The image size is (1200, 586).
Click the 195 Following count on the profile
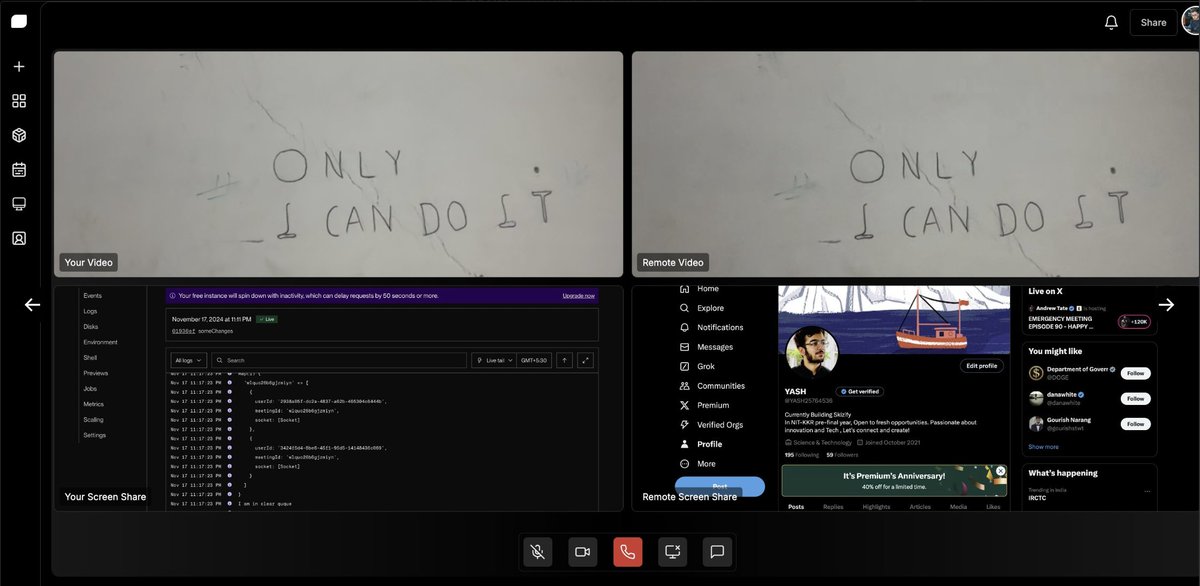click(802, 455)
